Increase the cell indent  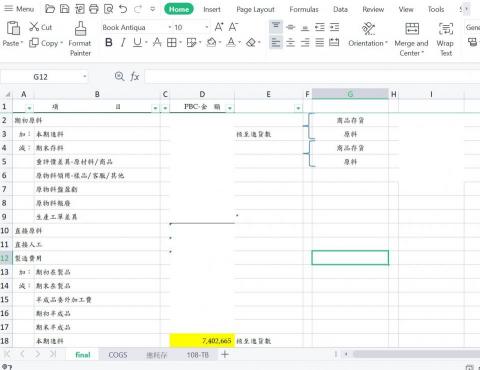[x=334, y=27]
